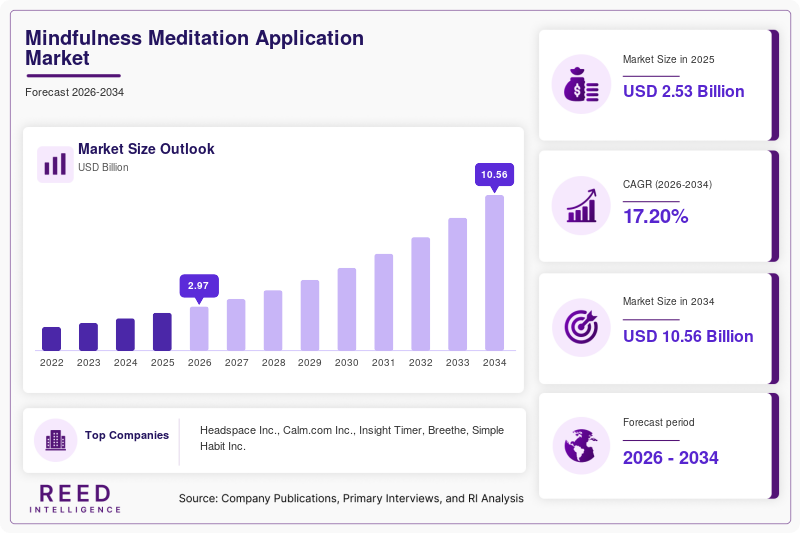The height and width of the screenshot is (533, 800).
Task: Click the 2029 bar in chart
Action: [310, 315]
